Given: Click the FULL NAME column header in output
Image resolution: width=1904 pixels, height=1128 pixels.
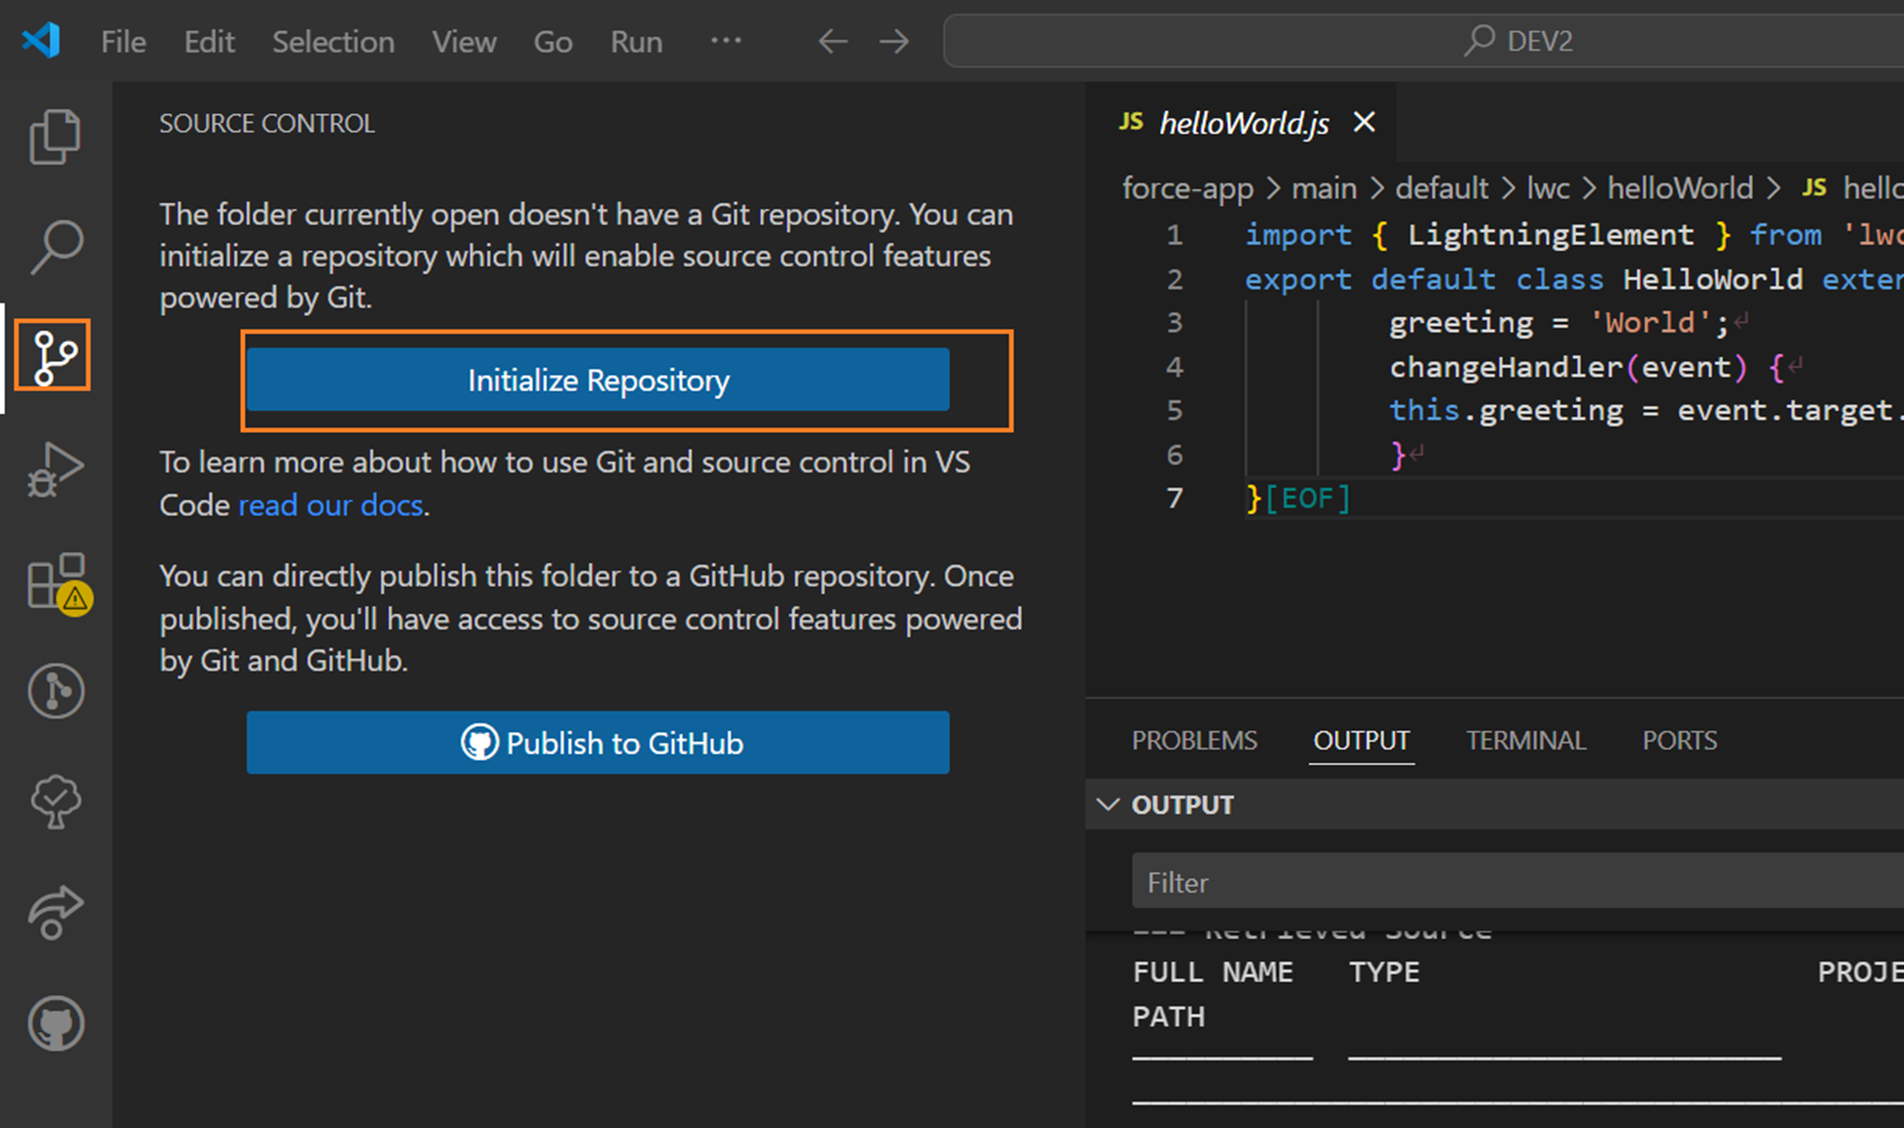Looking at the screenshot, I should pyautogui.click(x=1213, y=972).
